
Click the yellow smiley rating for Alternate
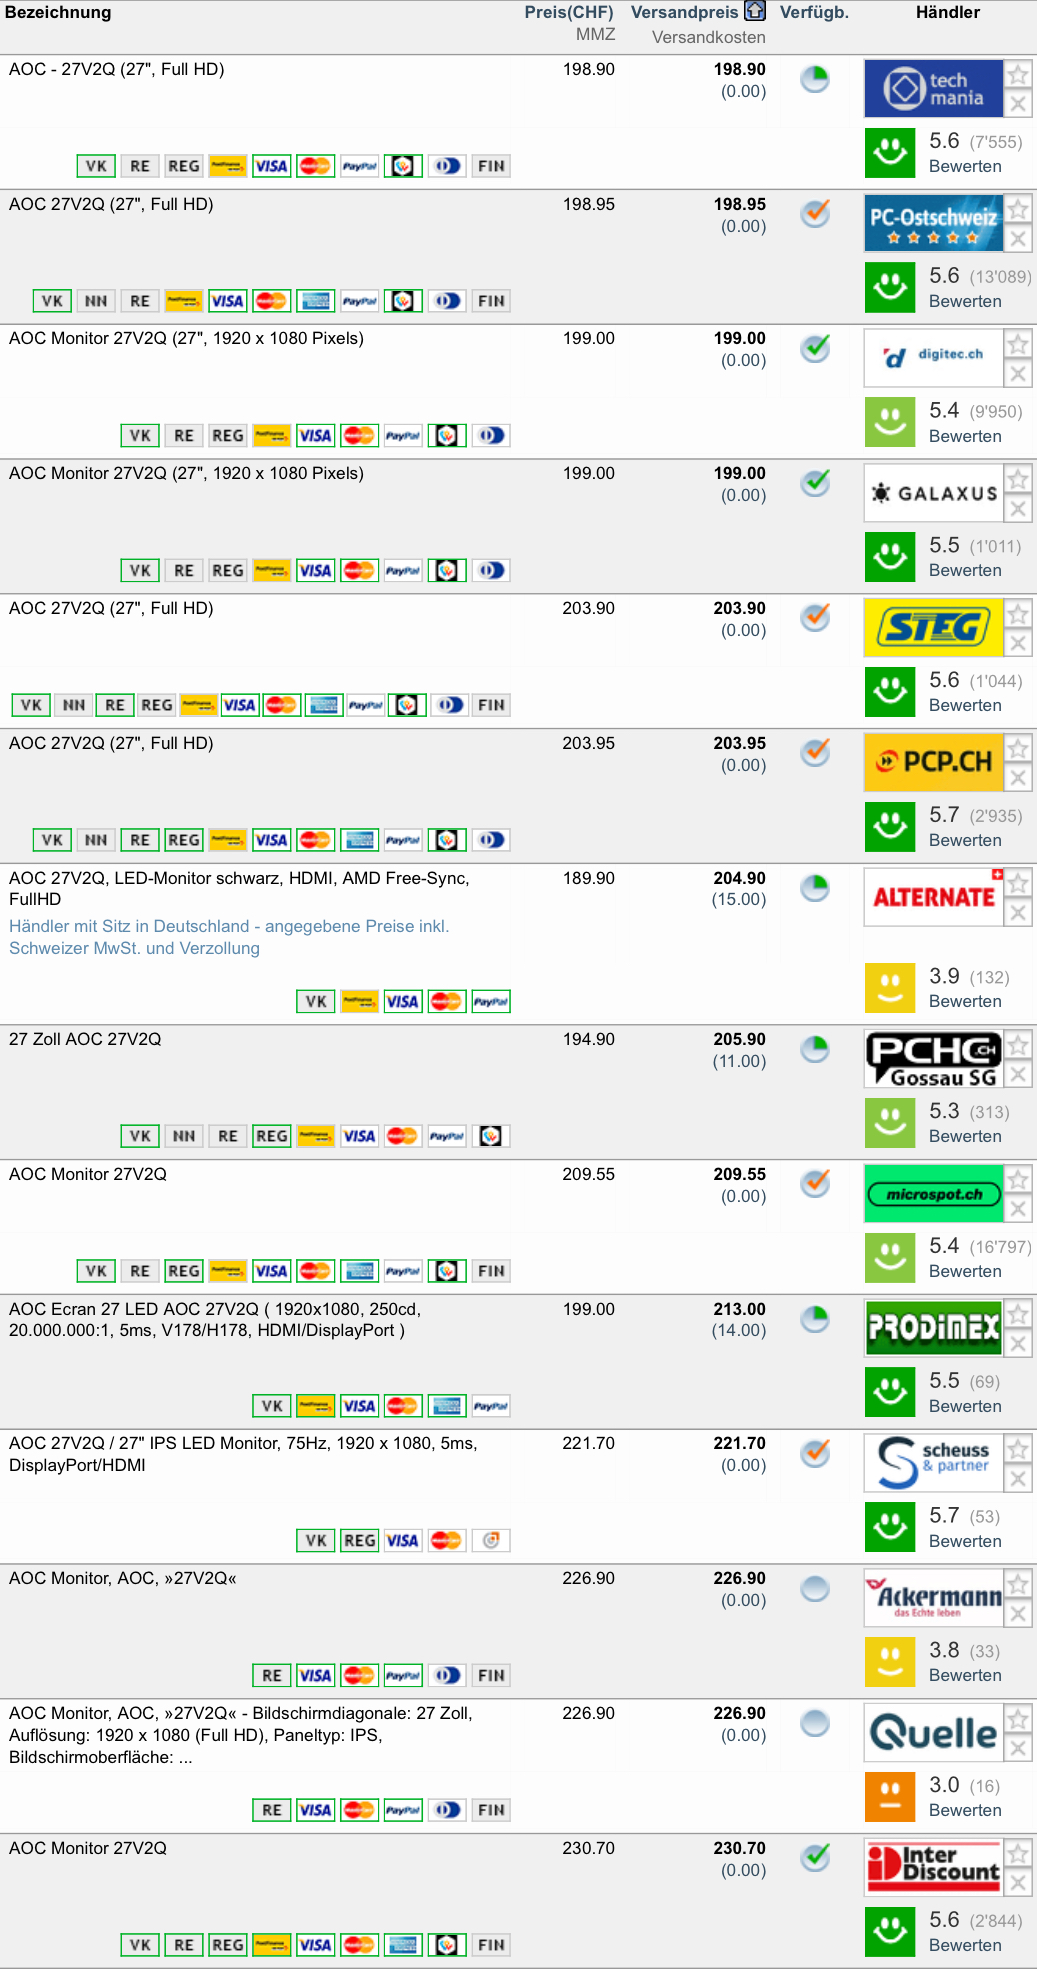pos(890,988)
